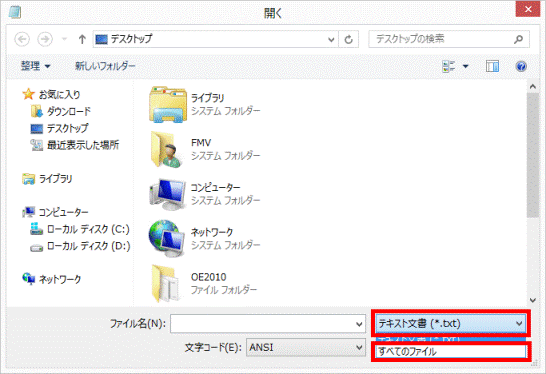
Task: Select the FMV user folder icon
Action: tap(166, 150)
